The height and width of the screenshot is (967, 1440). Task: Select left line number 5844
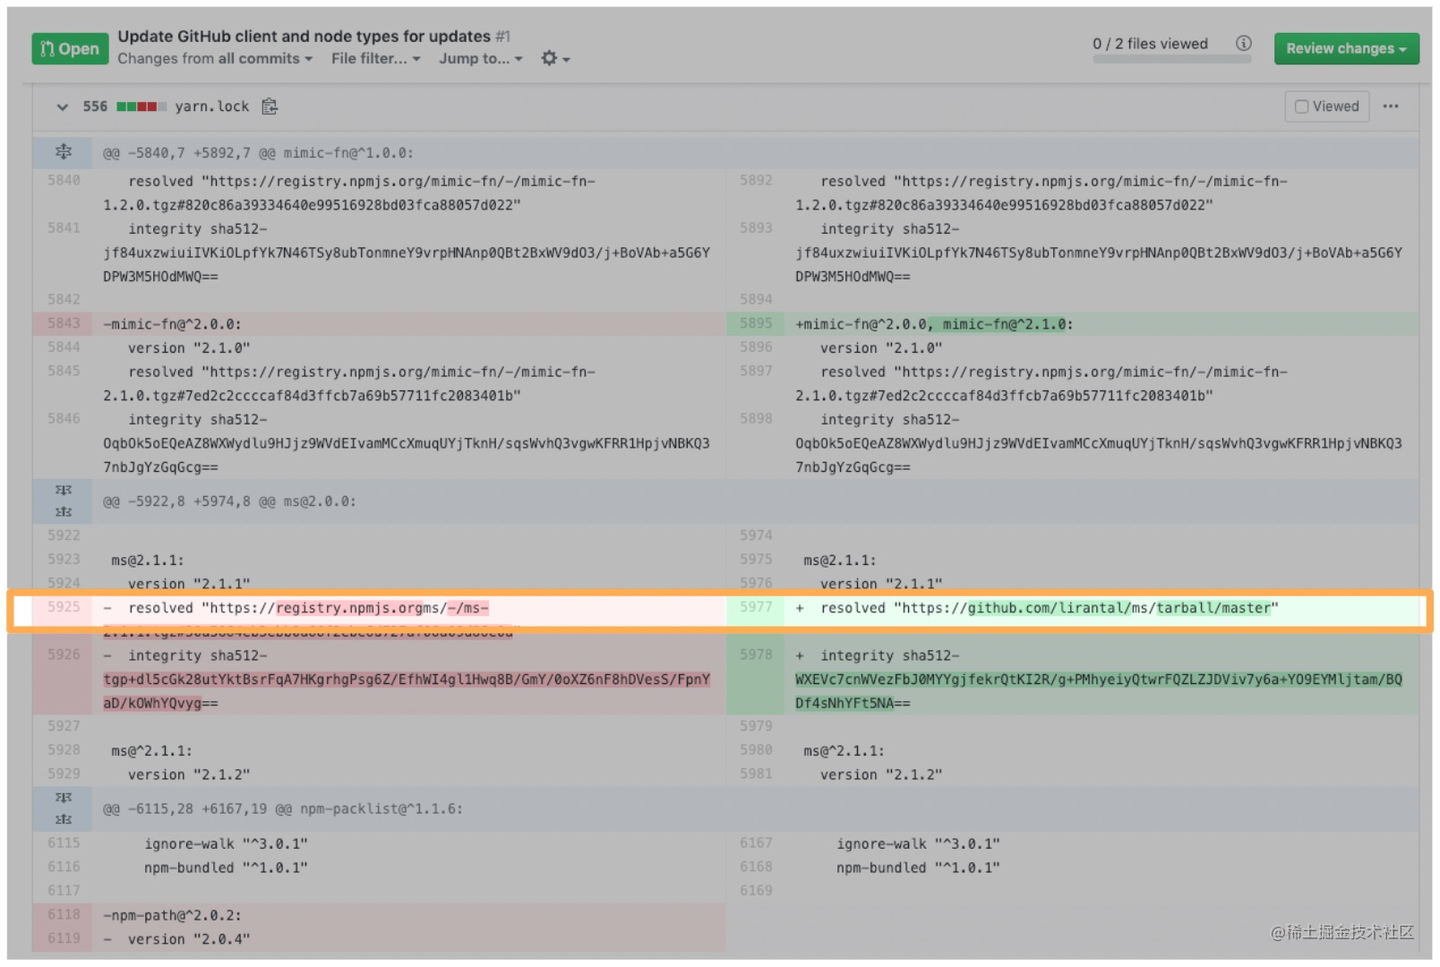tap(64, 347)
